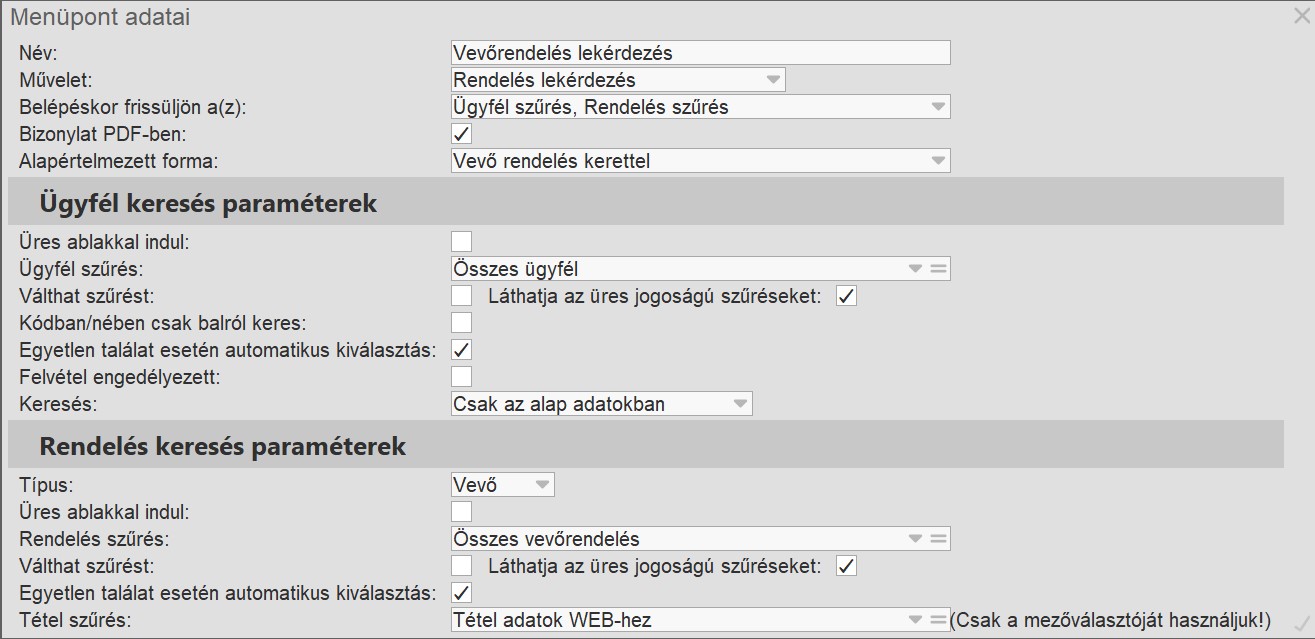The width and height of the screenshot is (1315, 639).
Task: Click Rendelés keresés paraméterek section header
Action: 222,446
